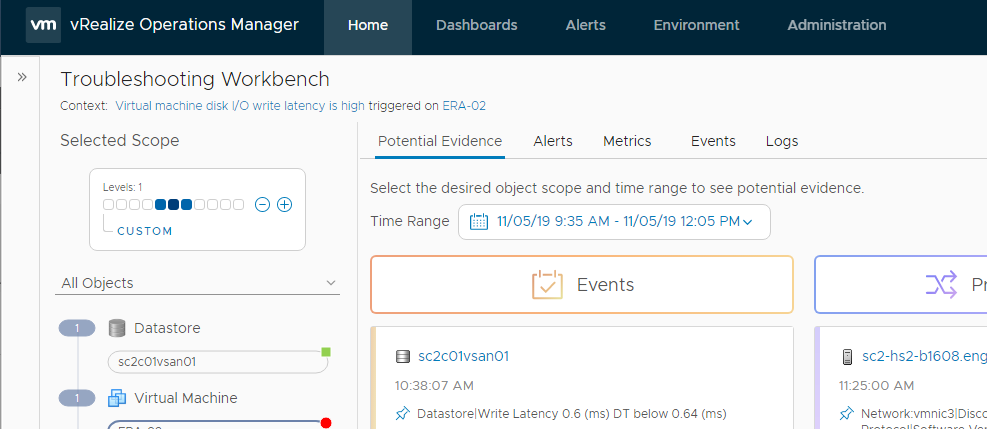The height and width of the screenshot is (429, 987).
Task: Switch to the Alerts evidence tab
Action: click(553, 141)
